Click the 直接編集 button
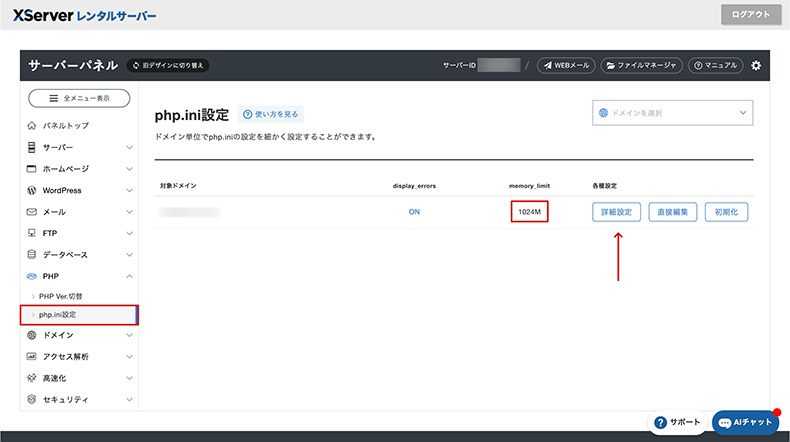The width and height of the screenshot is (790, 442). [x=673, y=212]
